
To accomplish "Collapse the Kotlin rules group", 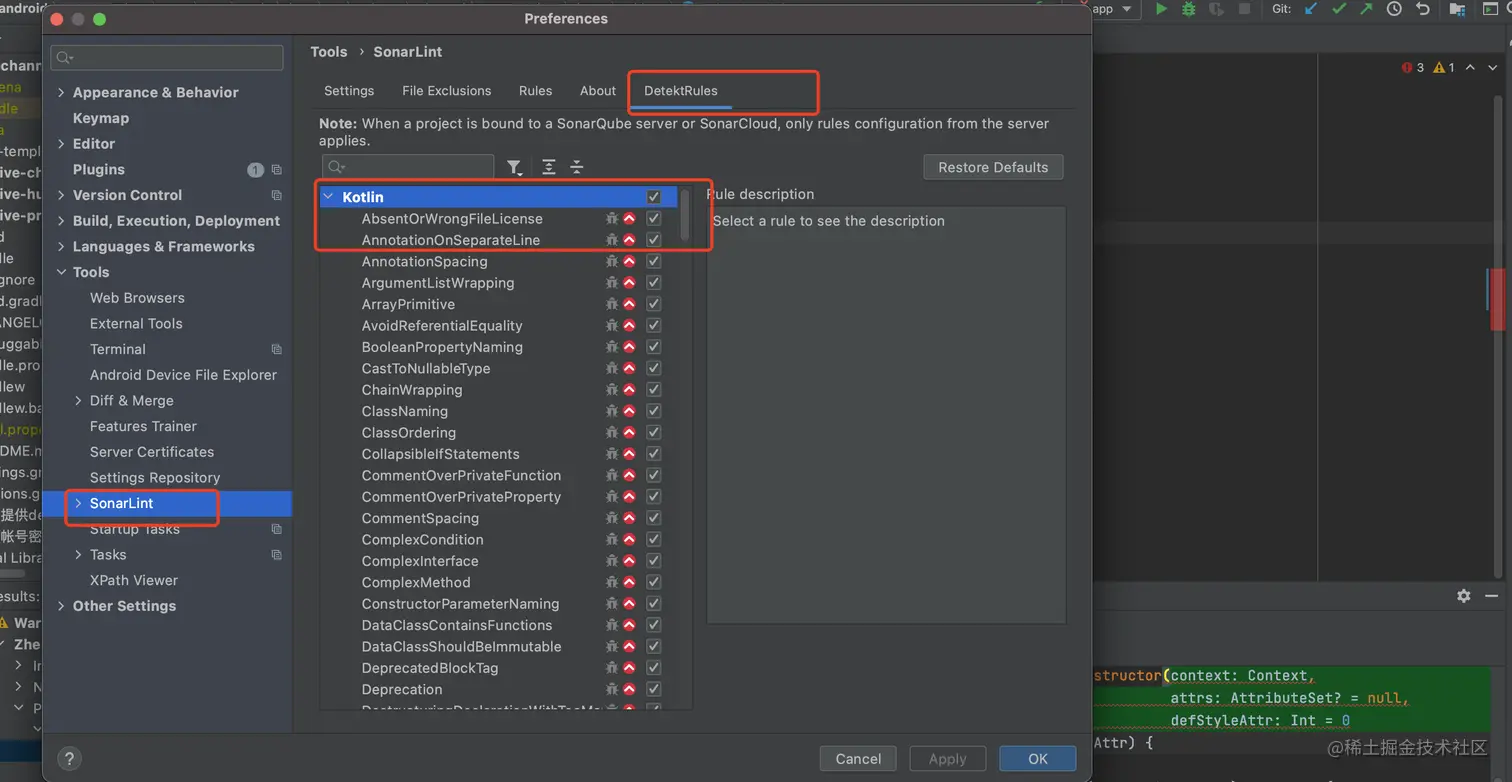I will (328, 197).
